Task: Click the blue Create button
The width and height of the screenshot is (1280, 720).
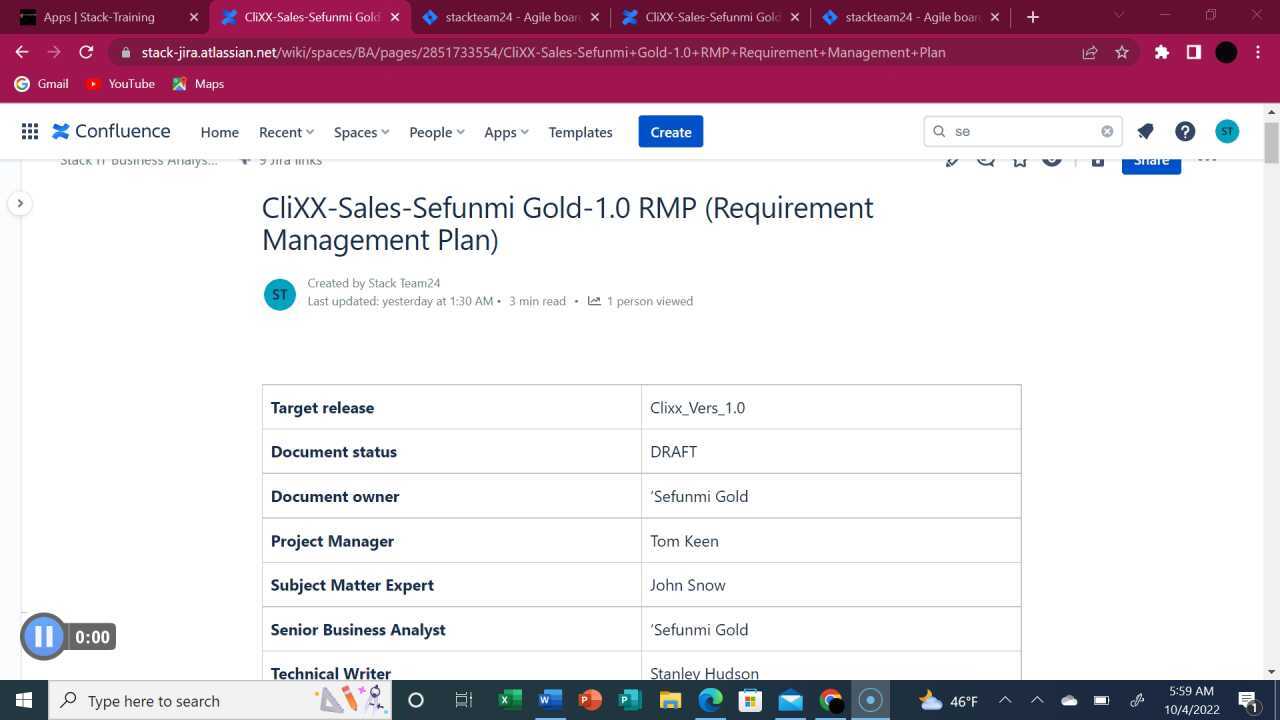Action: 670,131
